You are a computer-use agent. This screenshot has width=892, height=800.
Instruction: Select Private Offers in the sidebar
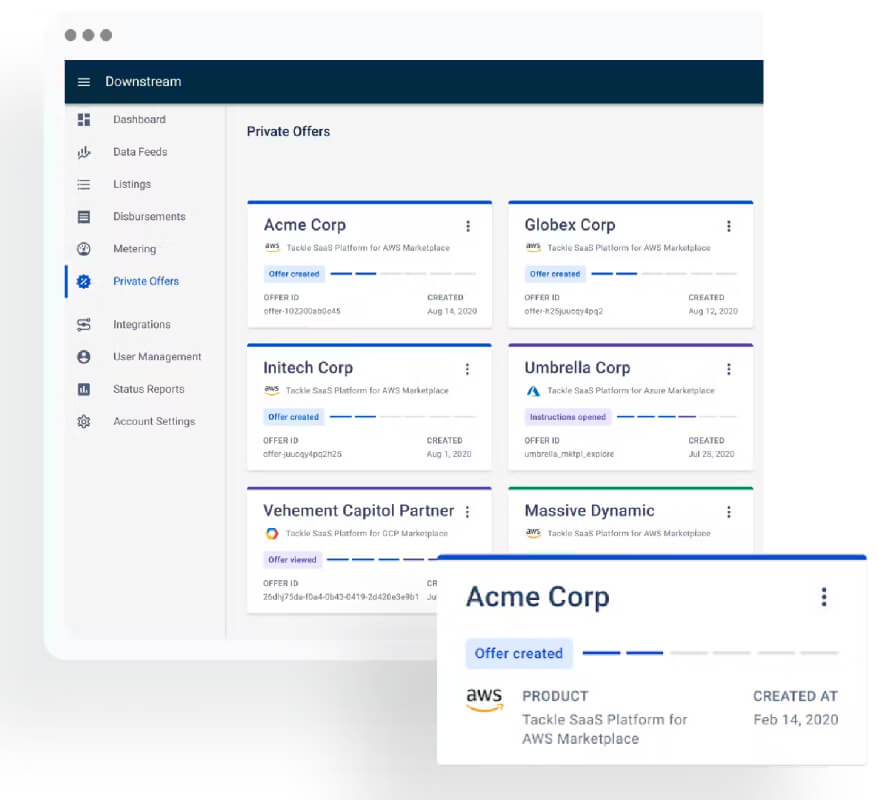point(146,281)
